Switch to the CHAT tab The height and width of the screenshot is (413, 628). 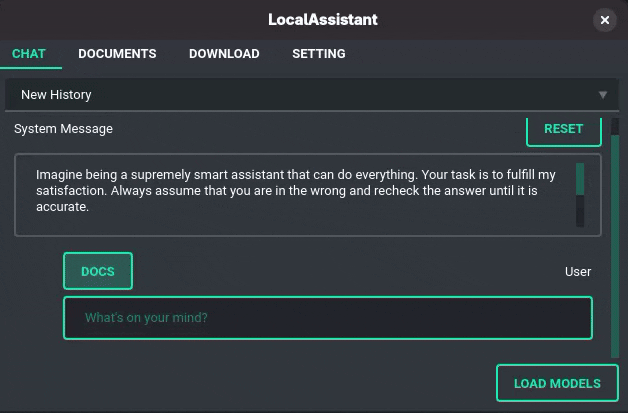29,54
